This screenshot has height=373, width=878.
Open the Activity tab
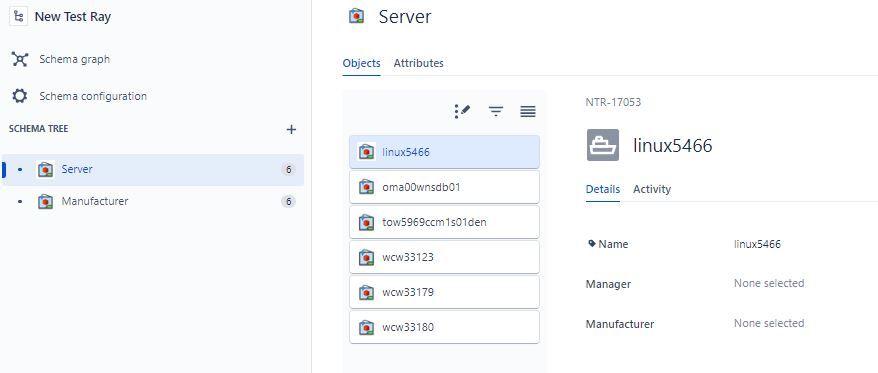(652, 189)
